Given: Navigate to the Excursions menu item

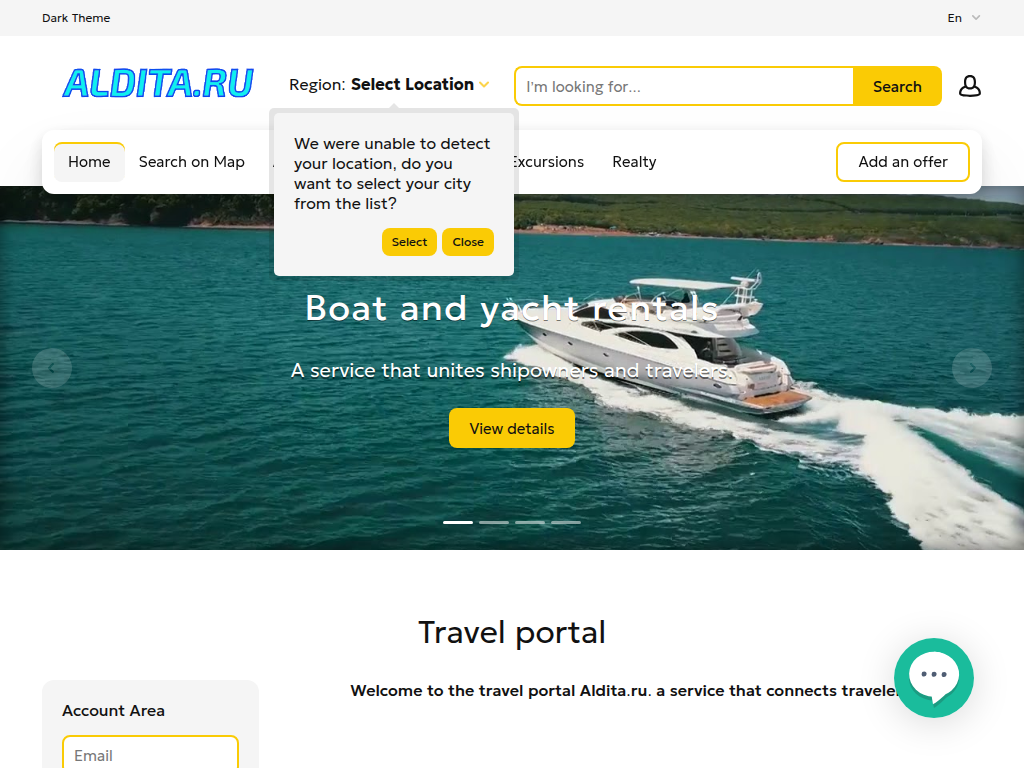Looking at the screenshot, I should tap(547, 162).
